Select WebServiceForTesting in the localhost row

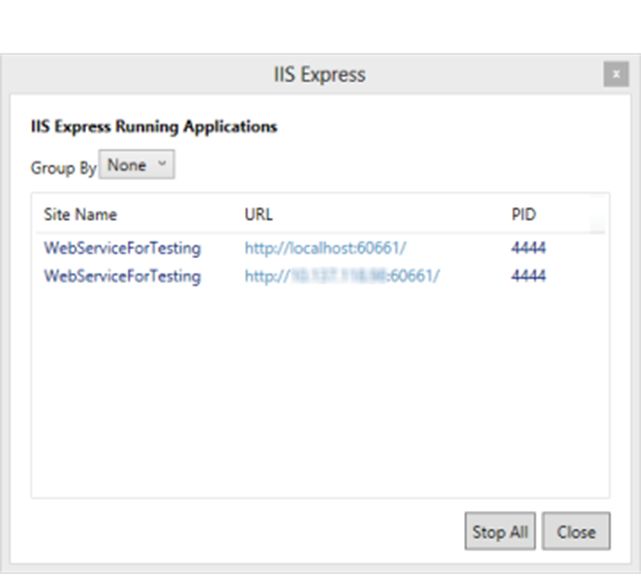[122, 248]
